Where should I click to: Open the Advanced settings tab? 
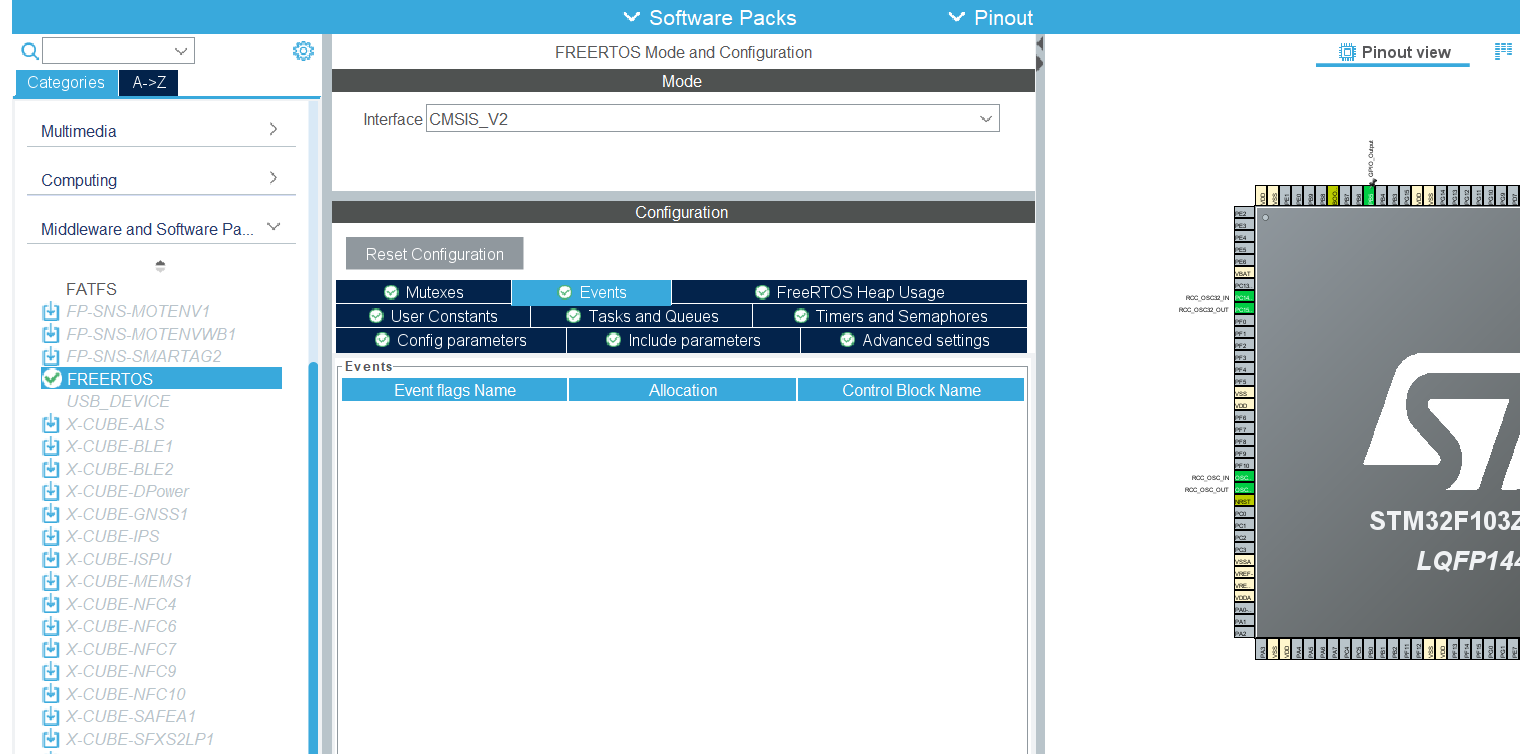[x=914, y=340]
